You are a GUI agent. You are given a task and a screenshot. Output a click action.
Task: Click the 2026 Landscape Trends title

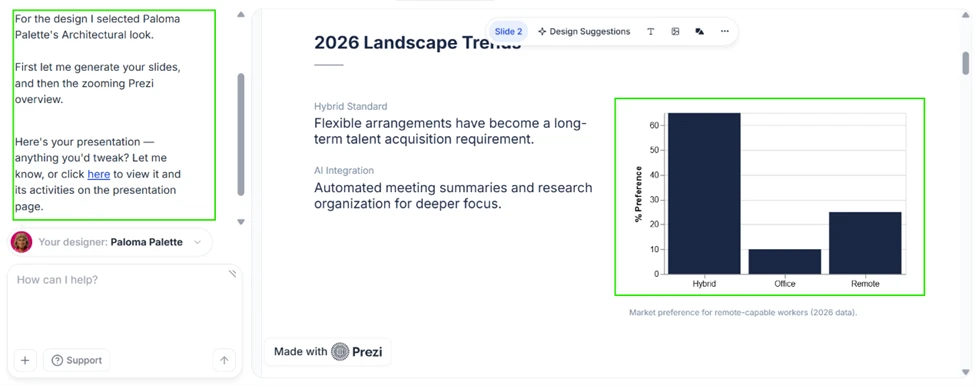tap(417, 43)
